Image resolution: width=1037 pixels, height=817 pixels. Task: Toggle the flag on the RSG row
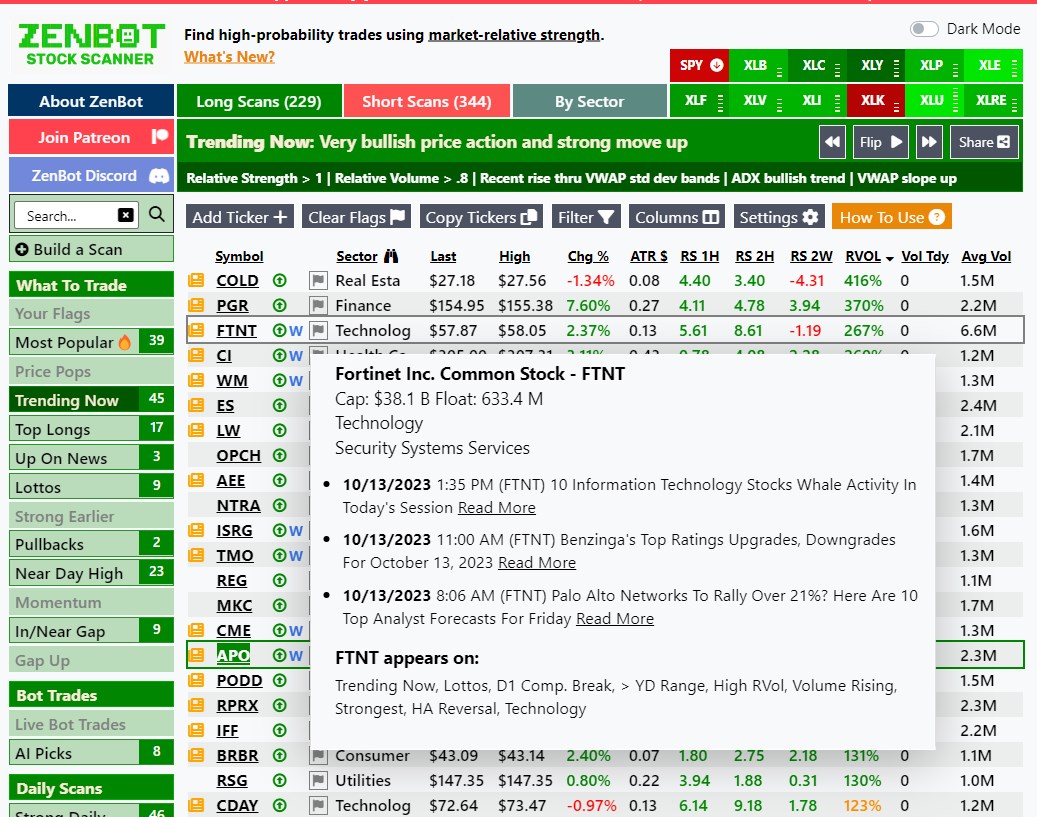(x=318, y=780)
